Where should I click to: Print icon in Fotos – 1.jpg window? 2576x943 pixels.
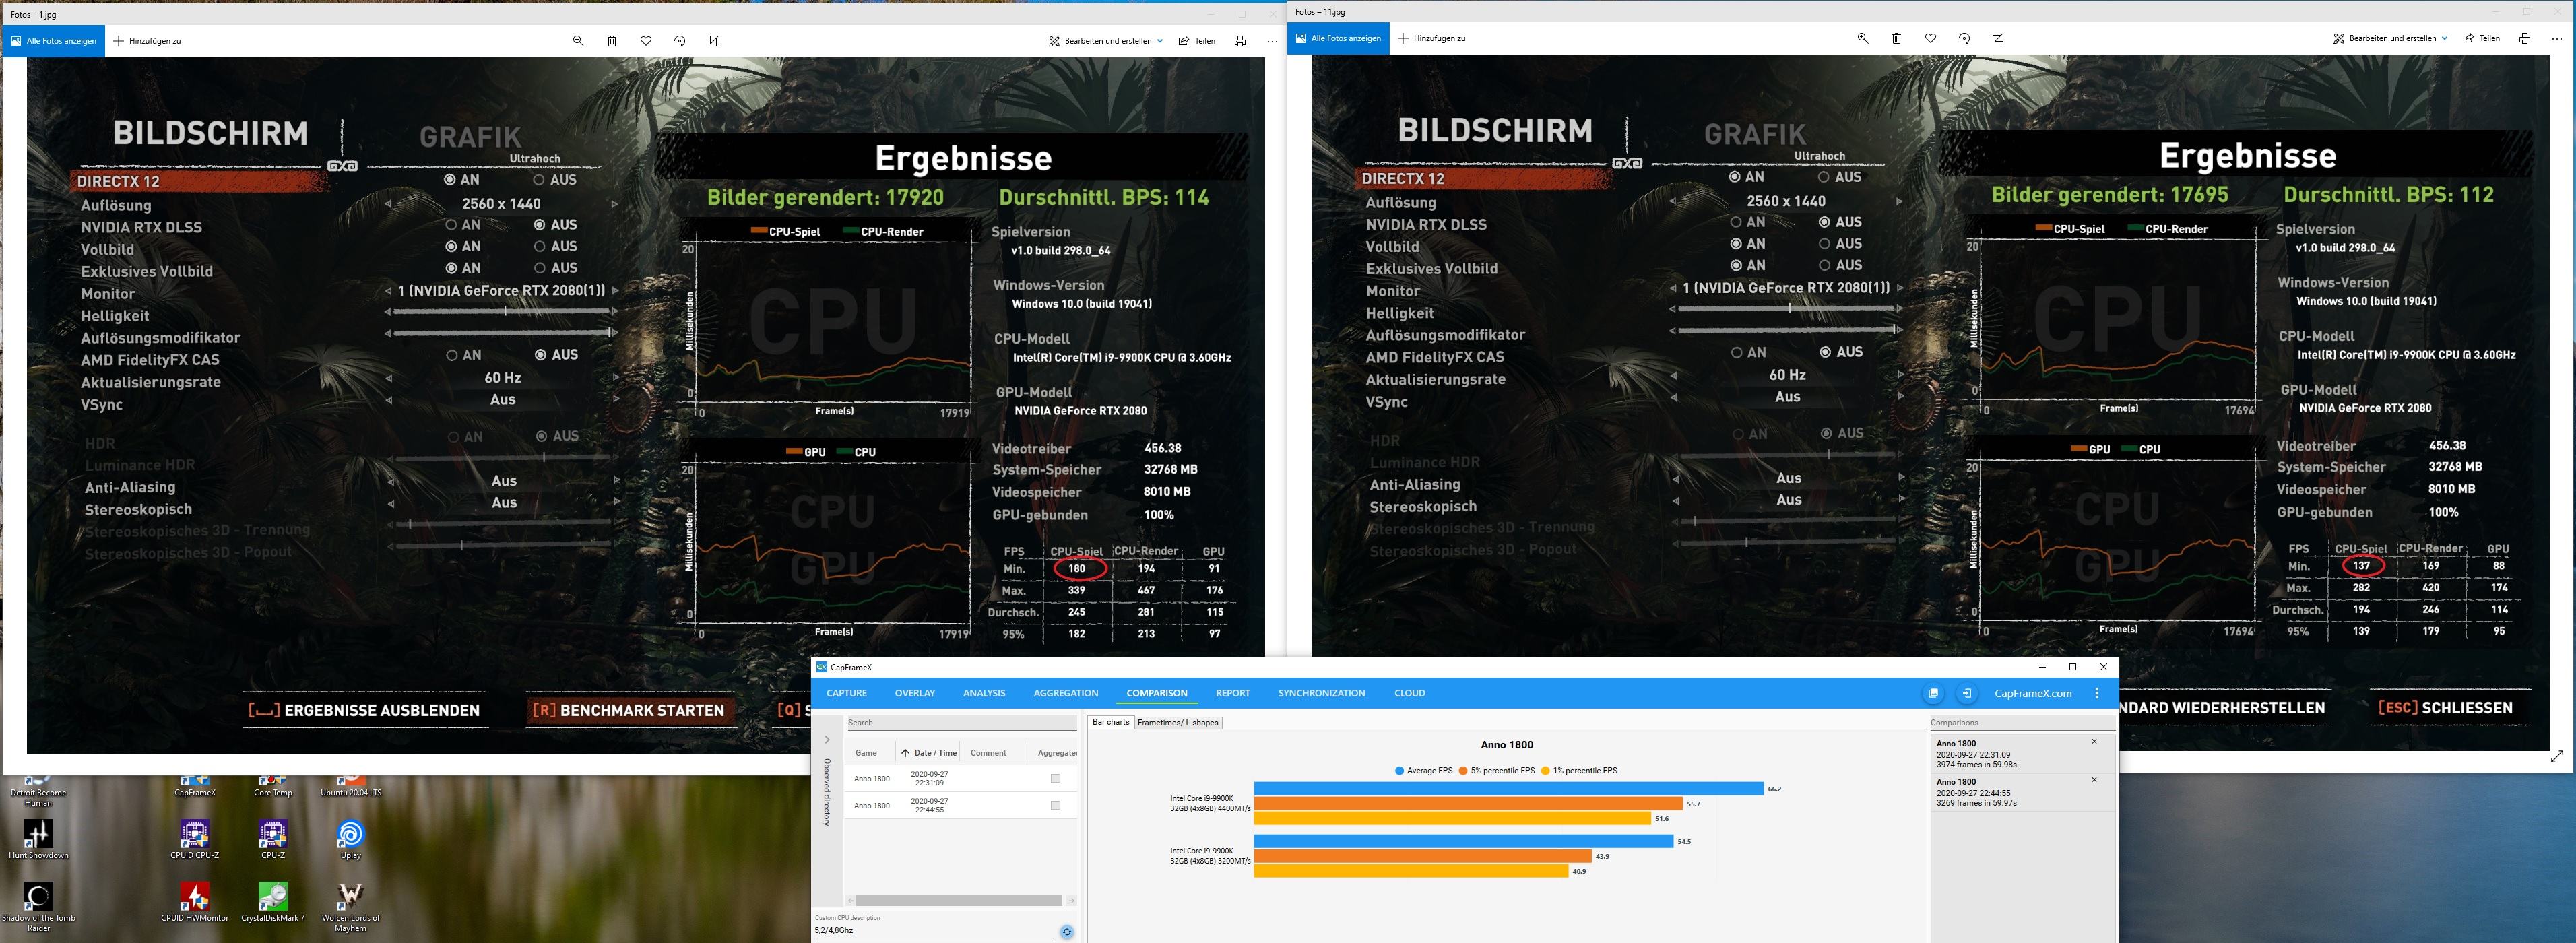[x=1240, y=41]
